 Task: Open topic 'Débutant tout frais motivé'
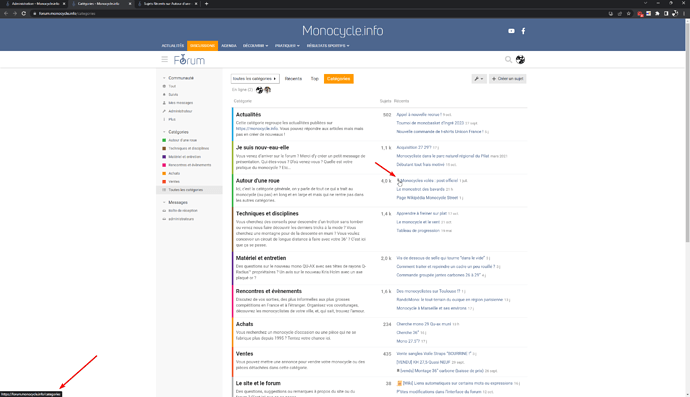[x=420, y=165]
